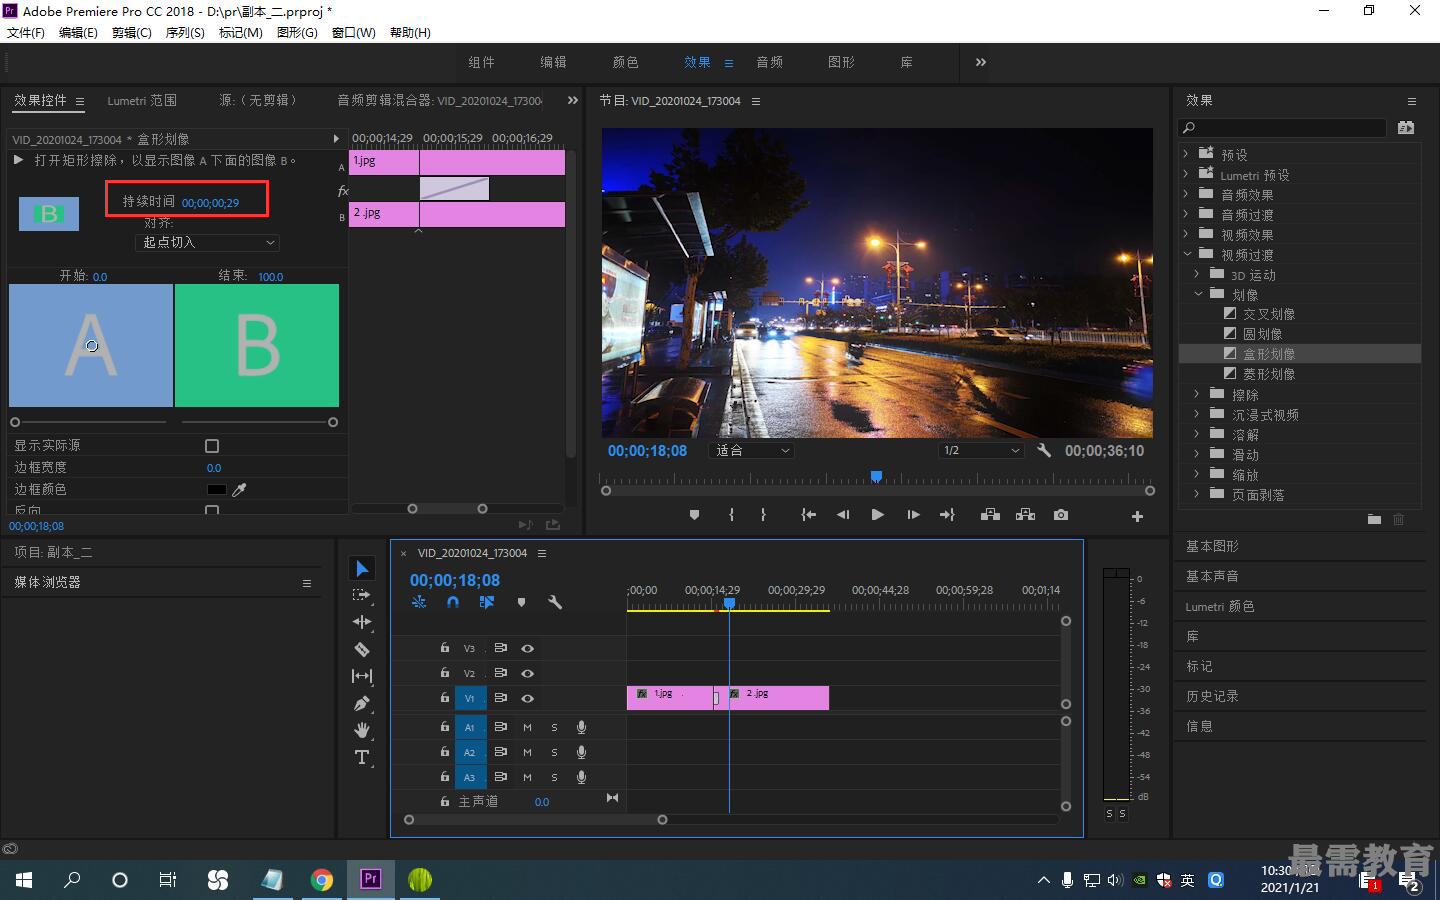Switch to 颜色 workspace tab
1440x900 pixels.
(x=625, y=62)
